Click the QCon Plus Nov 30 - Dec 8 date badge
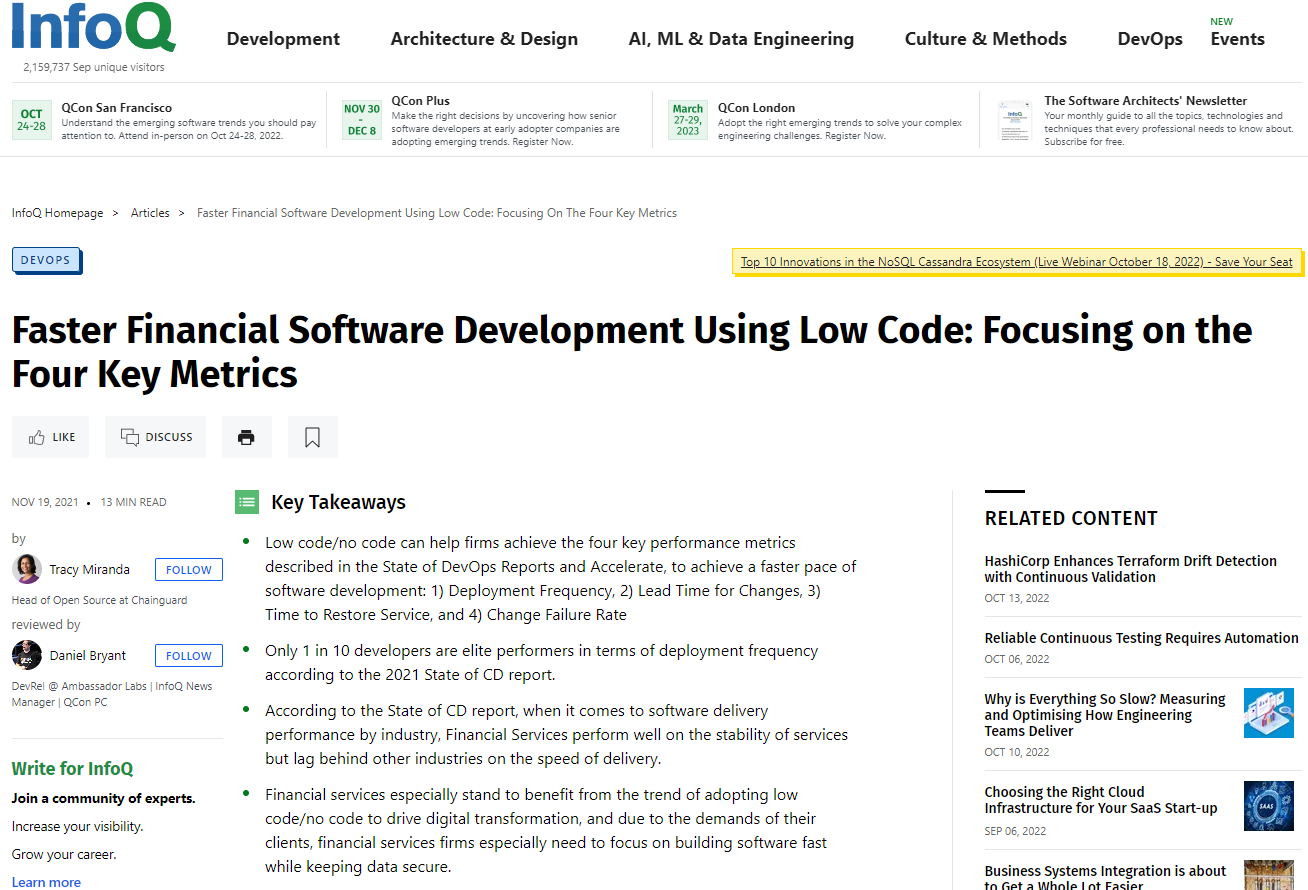This screenshot has height=890, width=1308. 362,120
